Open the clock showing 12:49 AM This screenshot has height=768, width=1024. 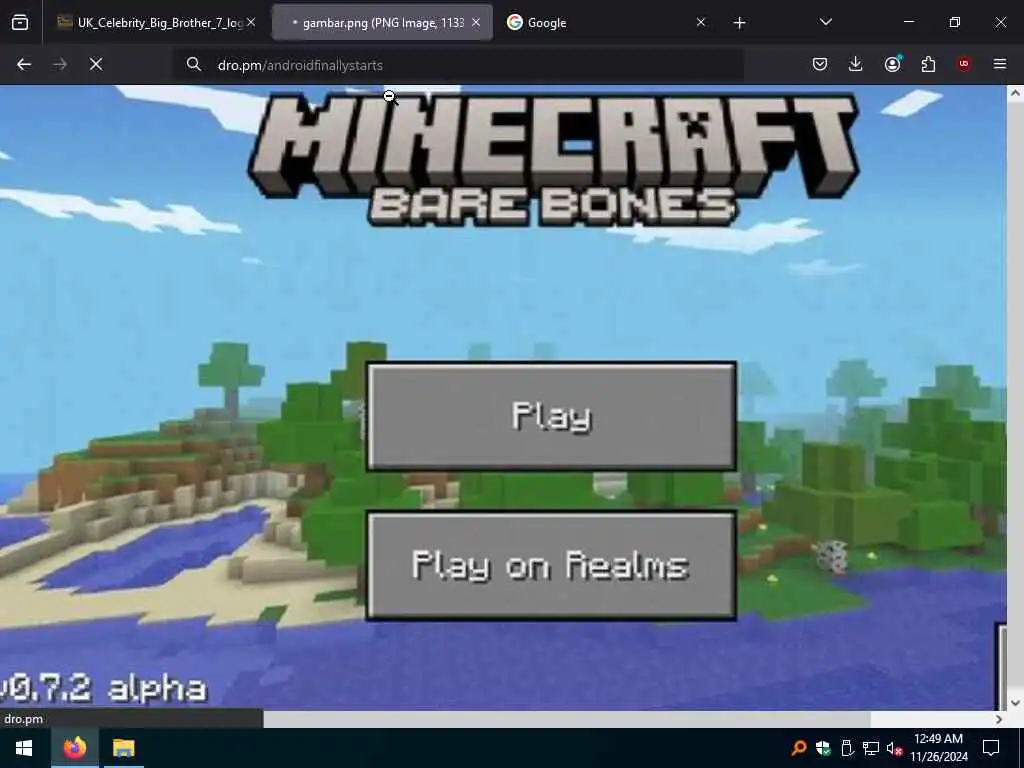[x=939, y=748]
